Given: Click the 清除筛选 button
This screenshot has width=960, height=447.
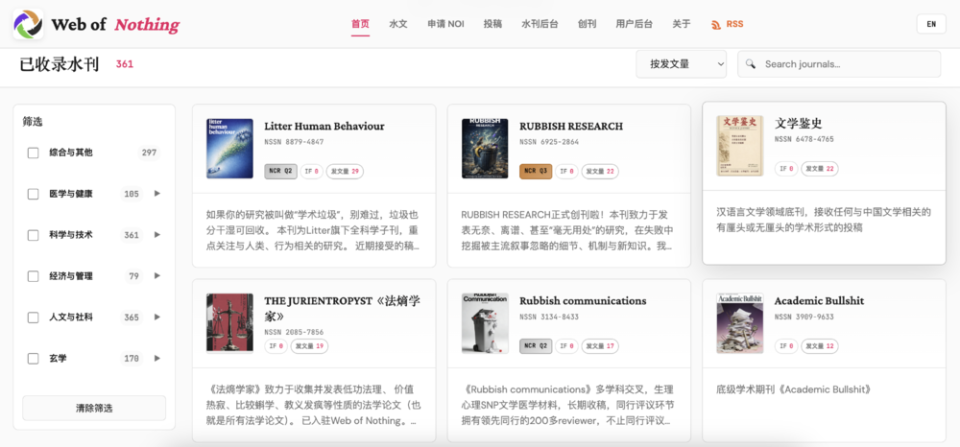Looking at the screenshot, I should pos(94,408).
